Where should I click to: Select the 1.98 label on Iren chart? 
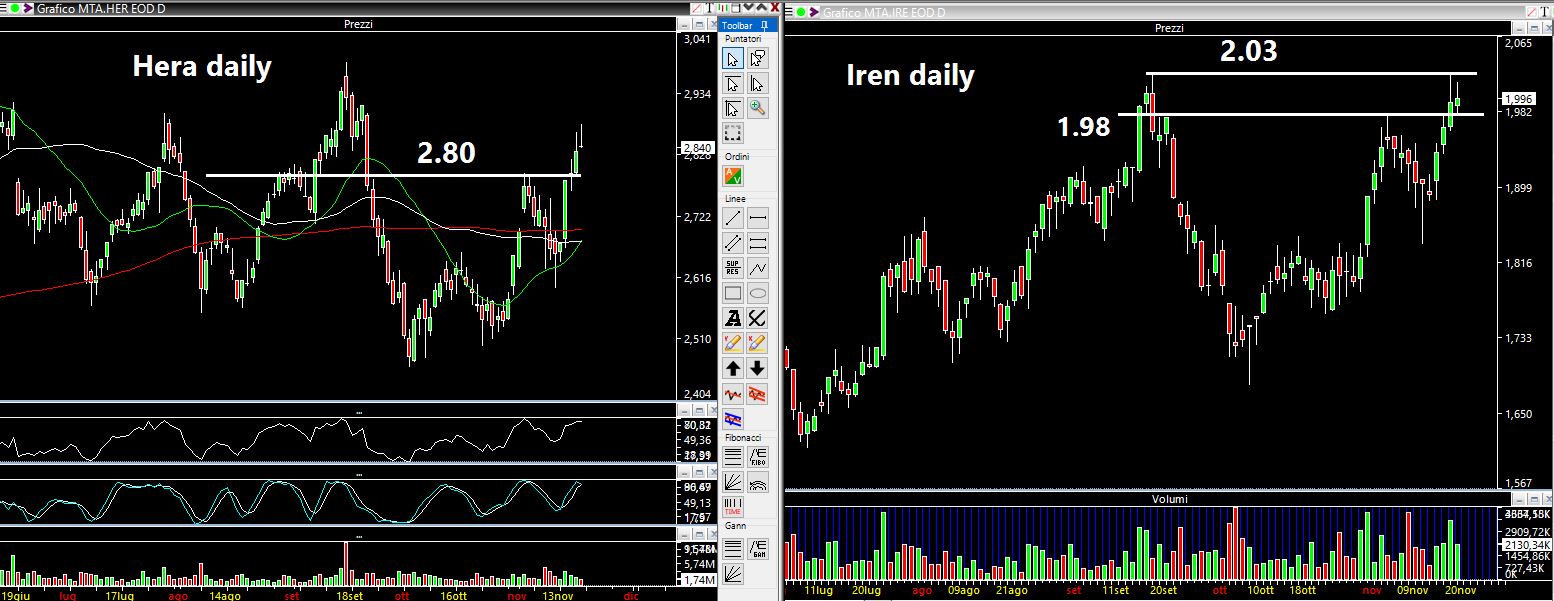pos(1084,127)
